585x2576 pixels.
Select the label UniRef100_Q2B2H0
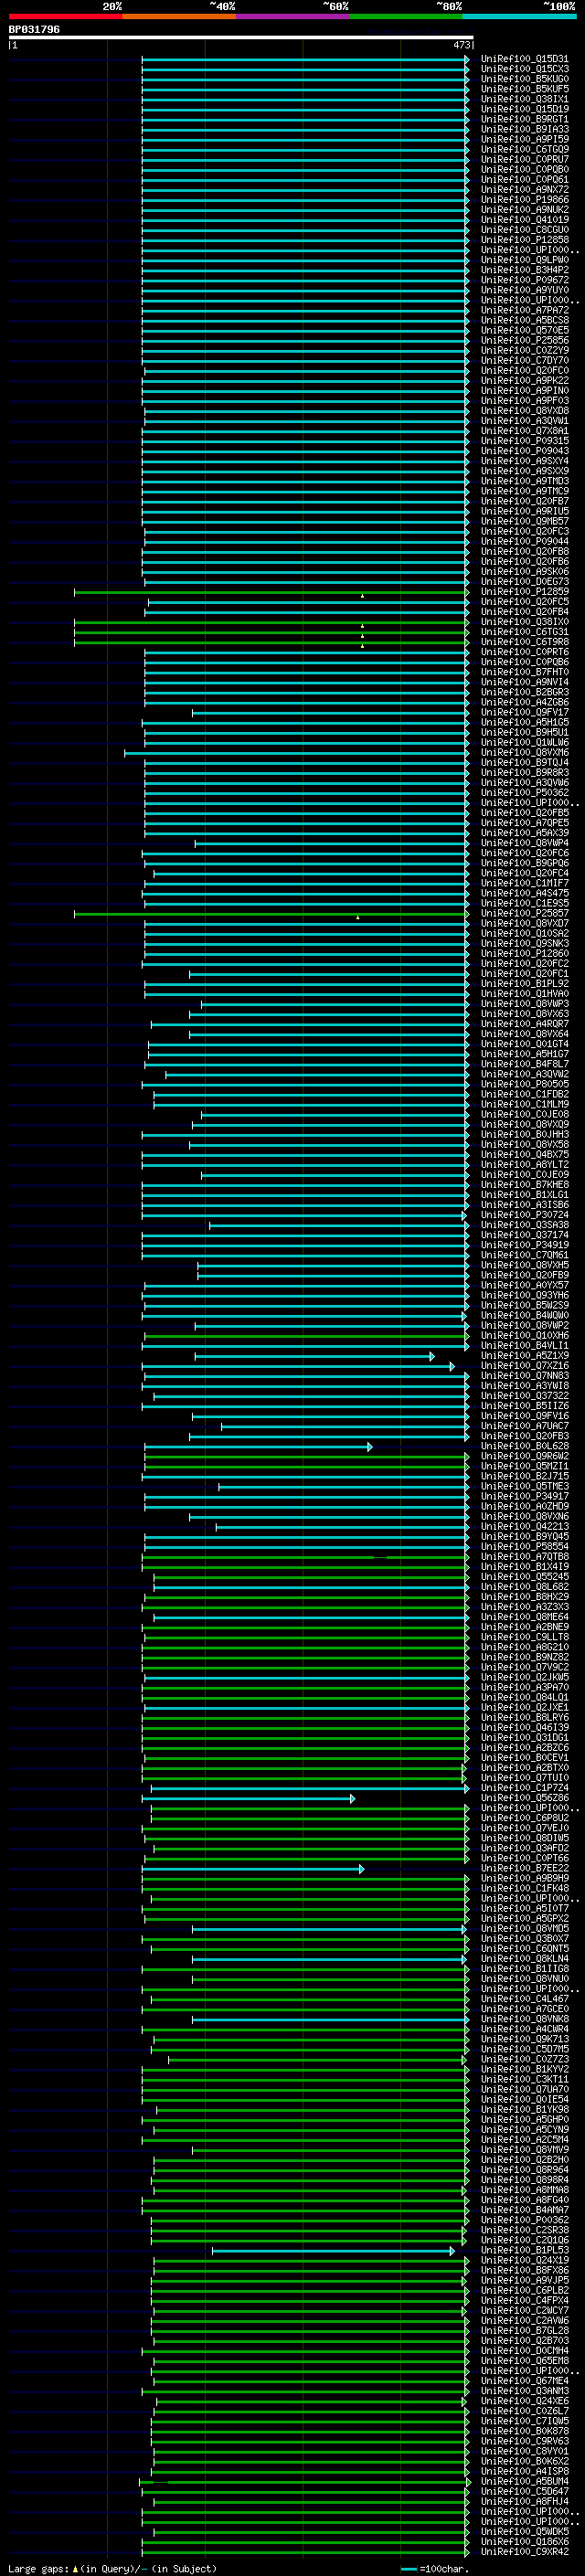(524, 2160)
